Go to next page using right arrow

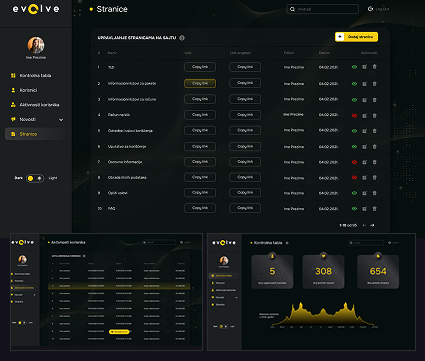click(372, 226)
